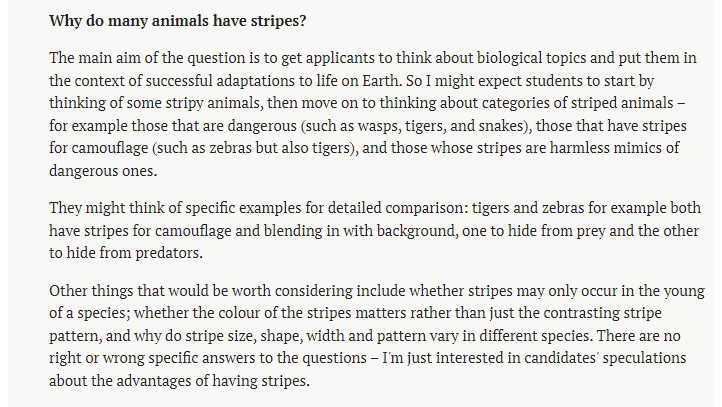Image resolution: width=722 pixels, height=407 pixels.
Task: Click the paragraph starting 'Other things that would'
Action: (x=377, y=336)
